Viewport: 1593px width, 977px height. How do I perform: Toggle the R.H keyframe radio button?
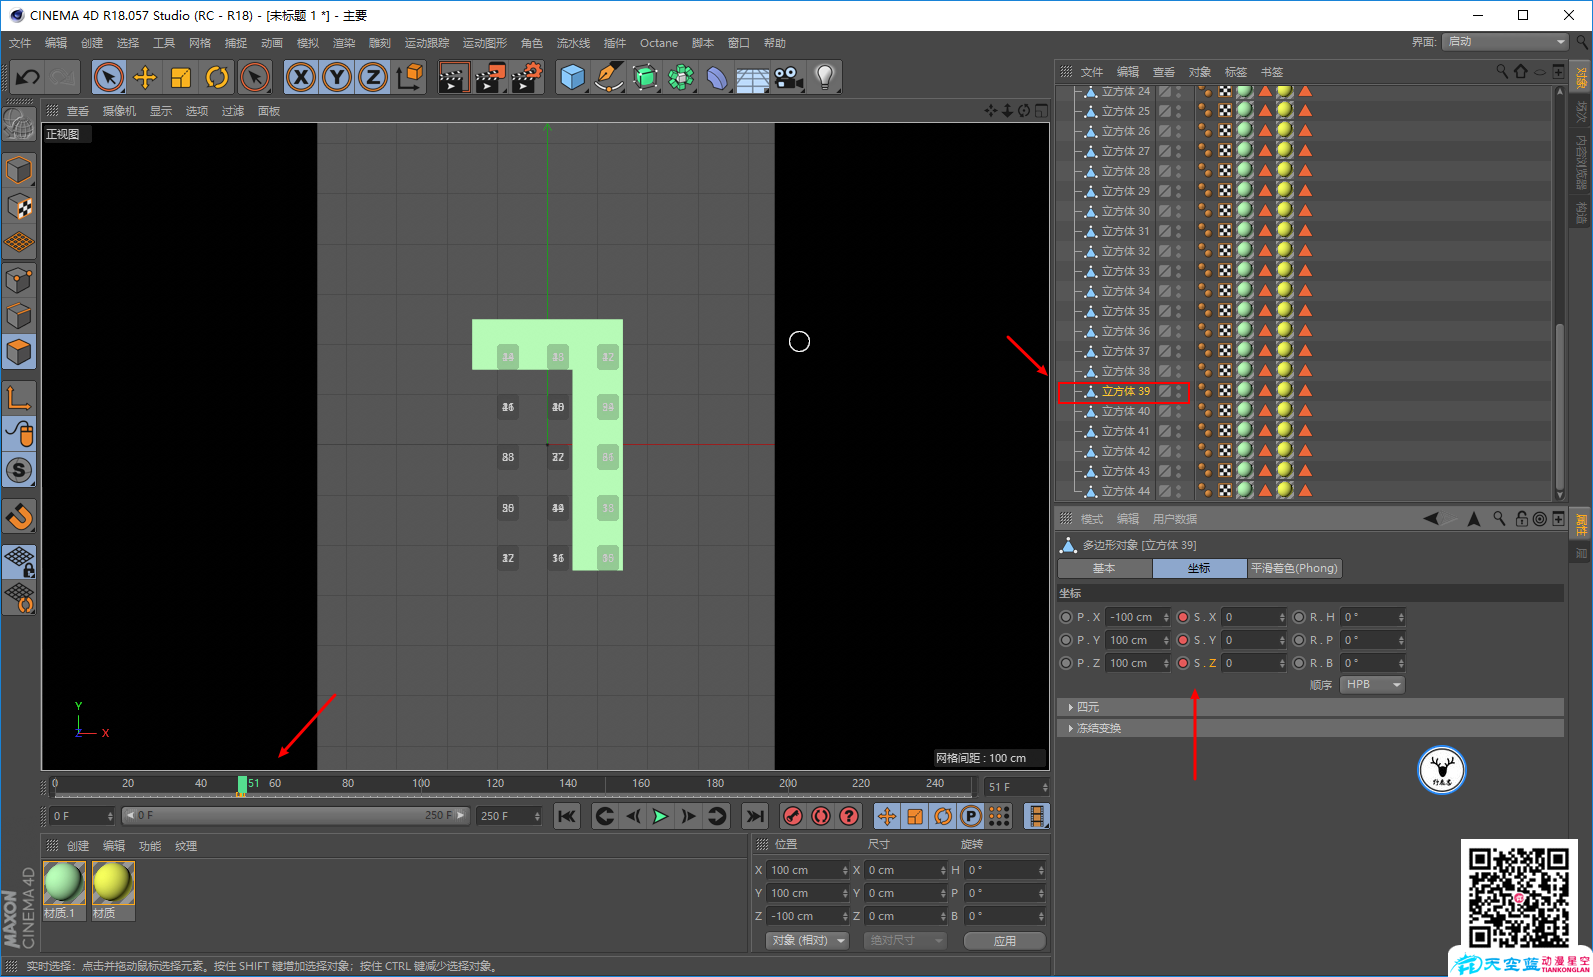(1299, 617)
